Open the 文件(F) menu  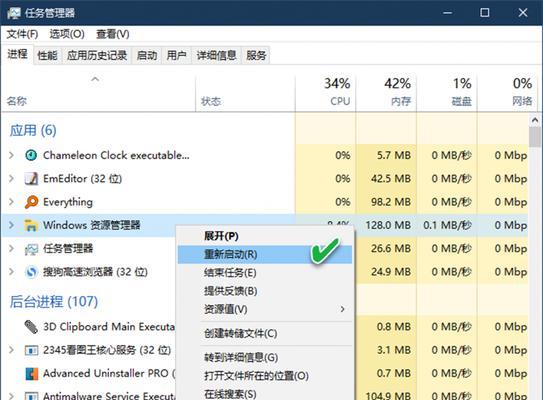click(23, 34)
